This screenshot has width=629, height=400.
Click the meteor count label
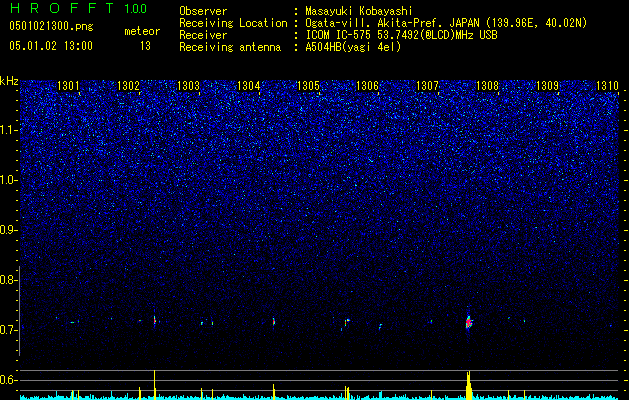142,31
